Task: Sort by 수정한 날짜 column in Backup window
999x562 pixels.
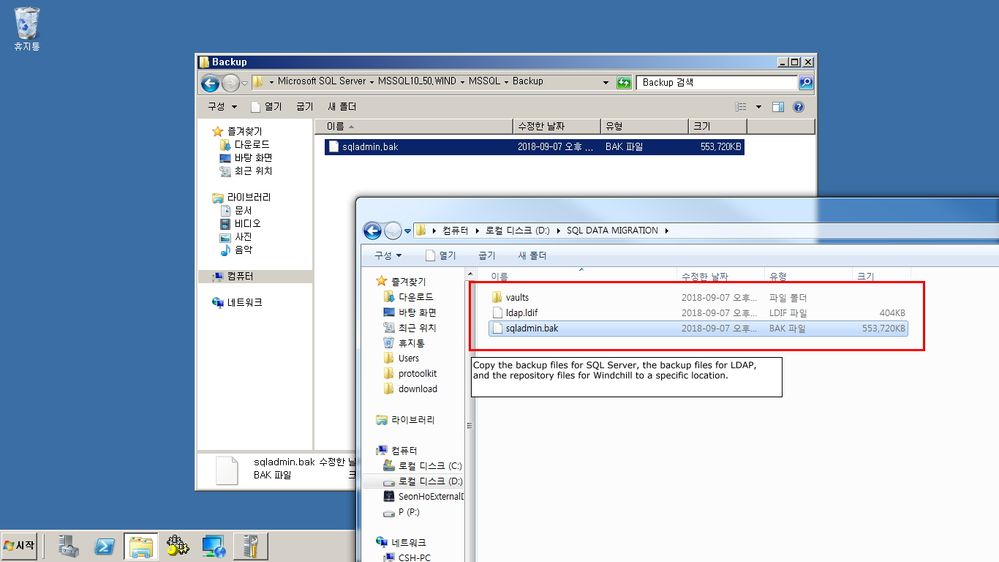Action: point(556,126)
